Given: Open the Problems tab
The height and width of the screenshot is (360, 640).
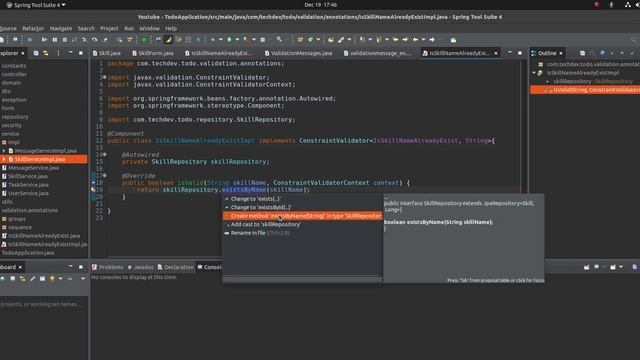Looking at the screenshot, I should tap(107, 267).
